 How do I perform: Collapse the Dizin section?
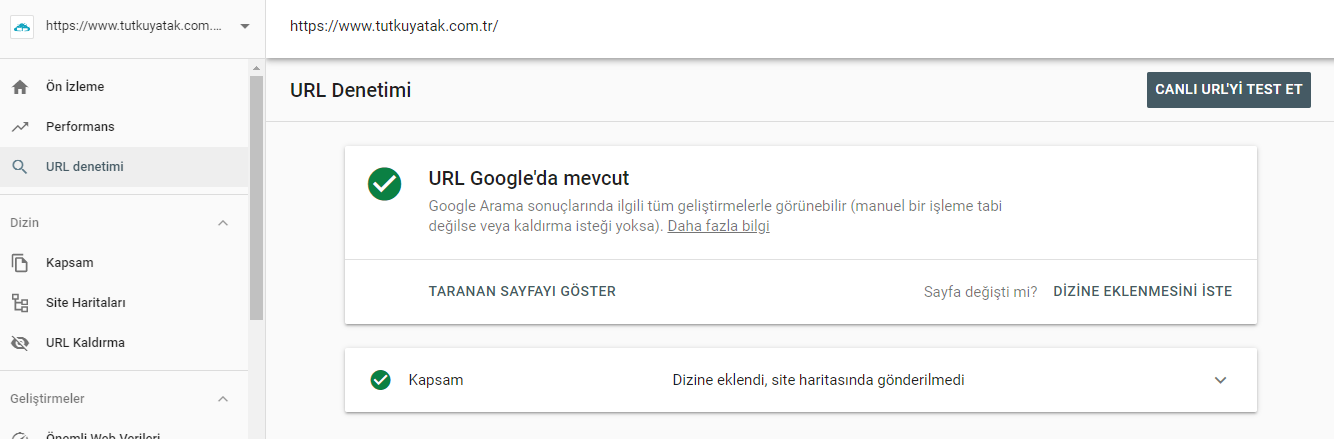tap(223, 223)
